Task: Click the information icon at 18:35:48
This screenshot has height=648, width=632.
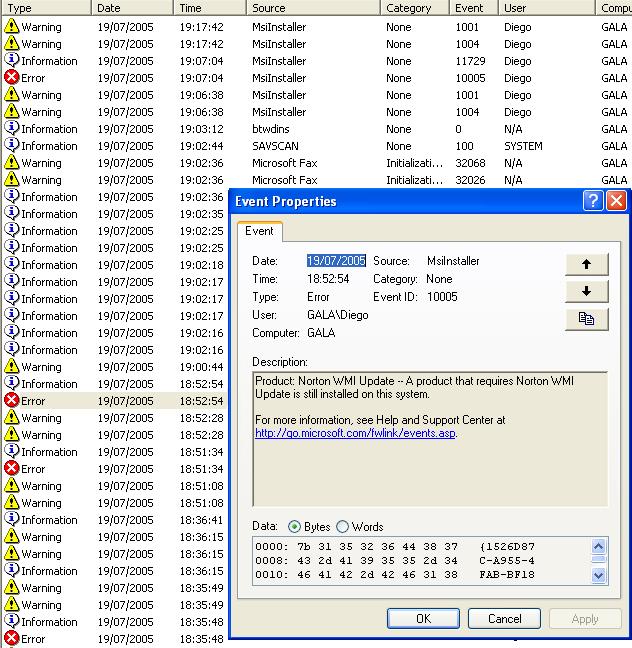Action: click(12, 622)
